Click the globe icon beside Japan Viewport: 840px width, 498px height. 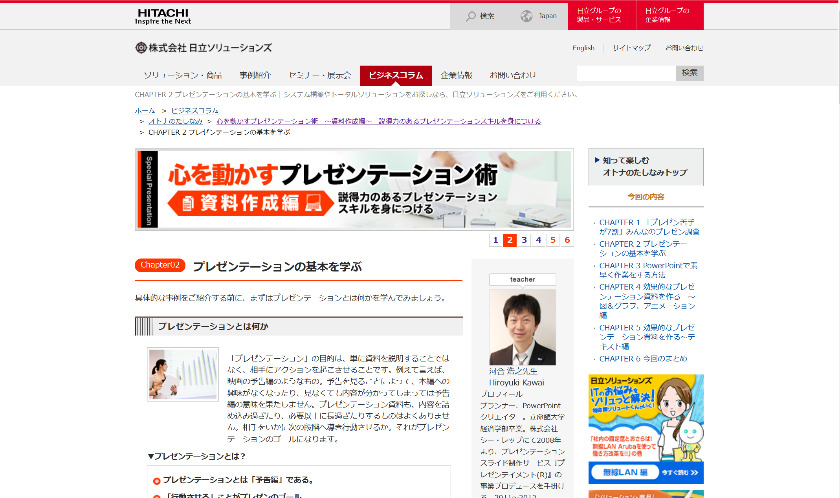click(x=527, y=16)
